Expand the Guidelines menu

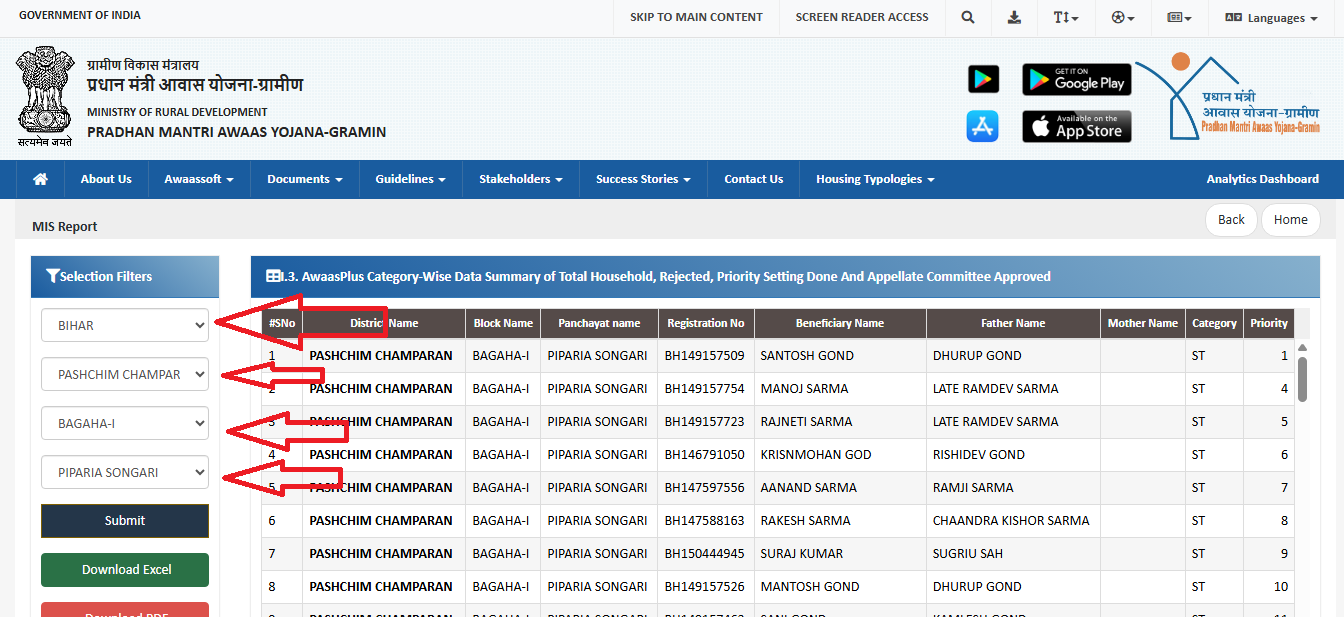tap(411, 179)
